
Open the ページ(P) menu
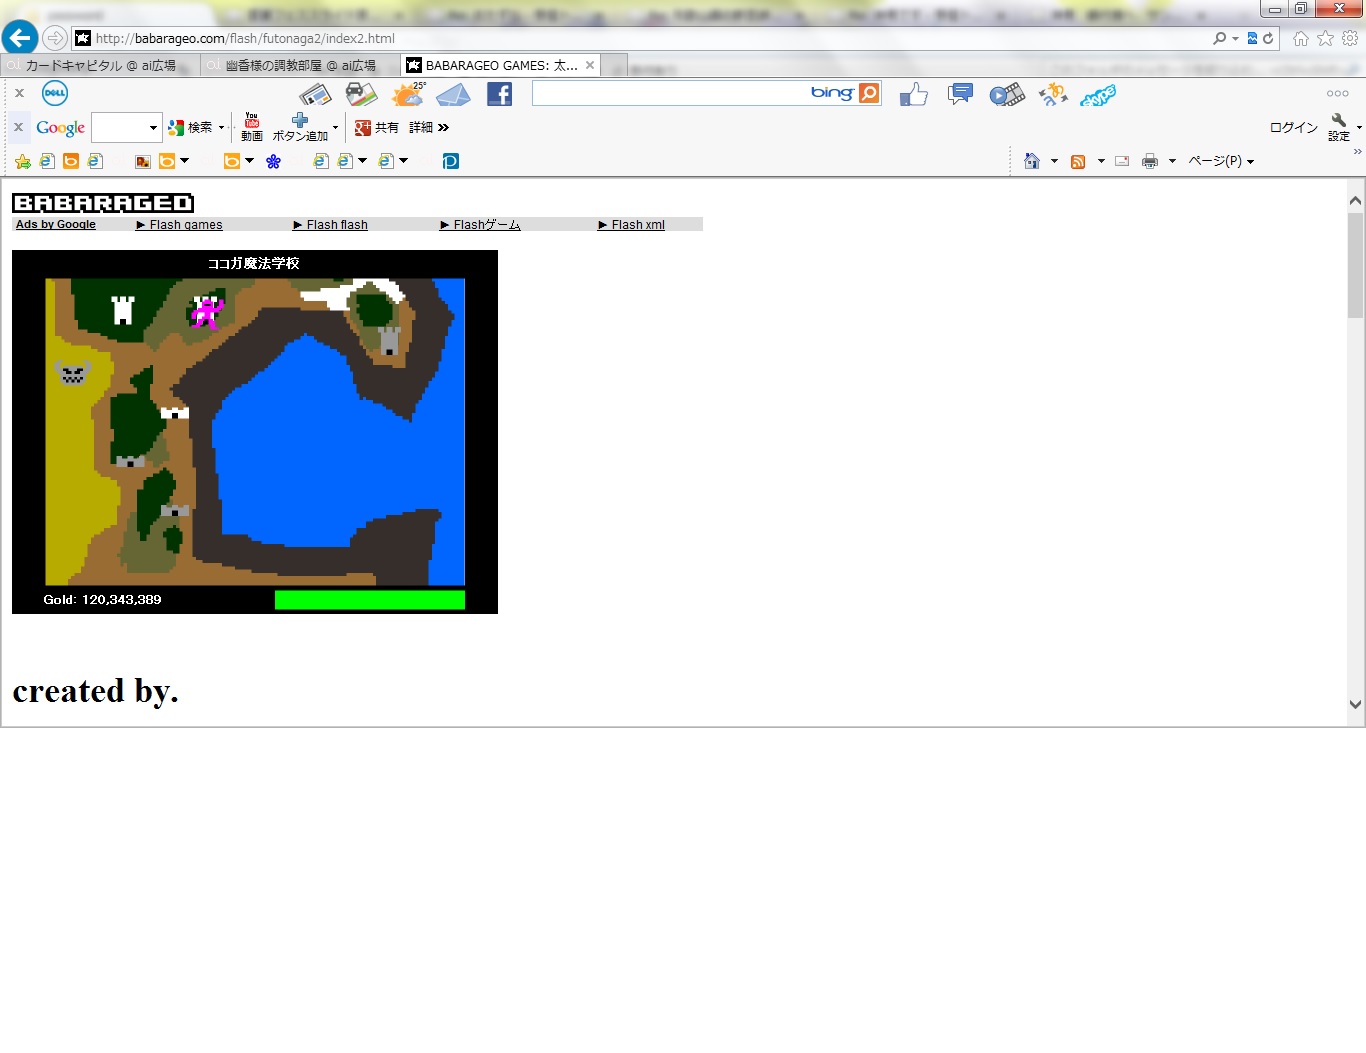coord(1221,161)
